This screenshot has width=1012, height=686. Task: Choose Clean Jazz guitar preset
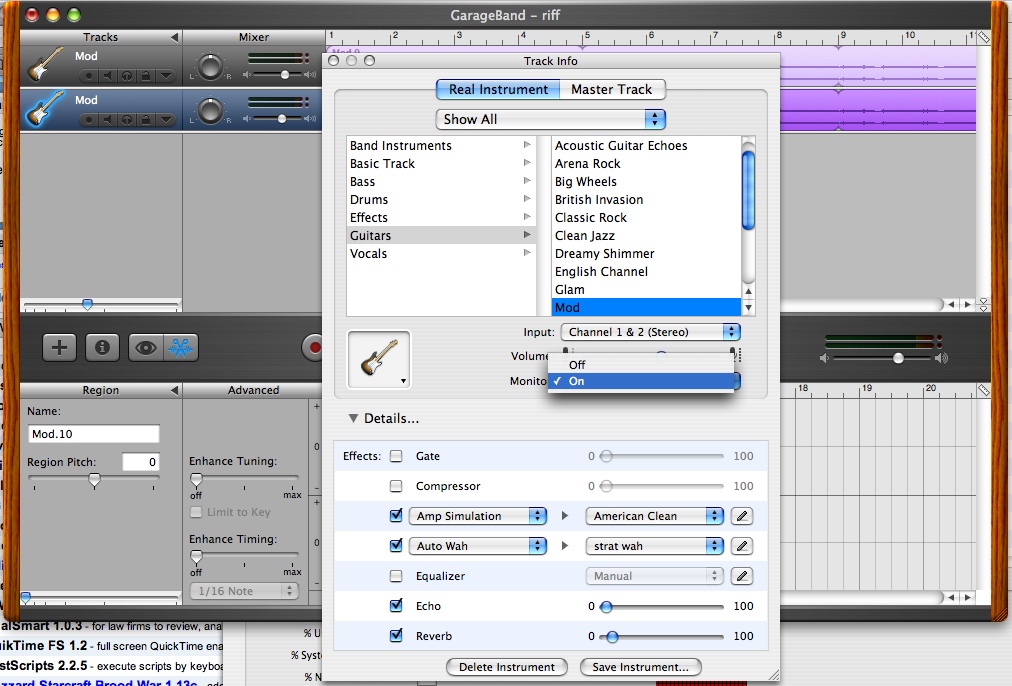point(646,236)
